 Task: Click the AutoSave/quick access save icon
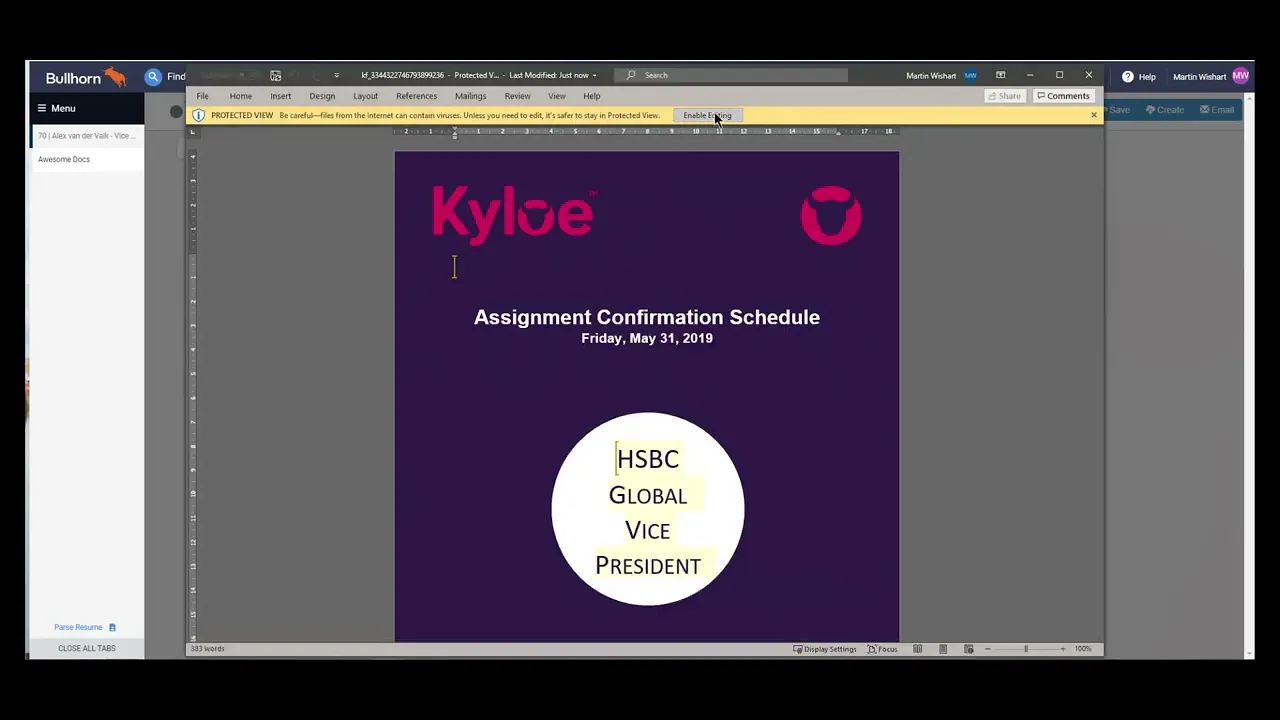click(x=275, y=75)
